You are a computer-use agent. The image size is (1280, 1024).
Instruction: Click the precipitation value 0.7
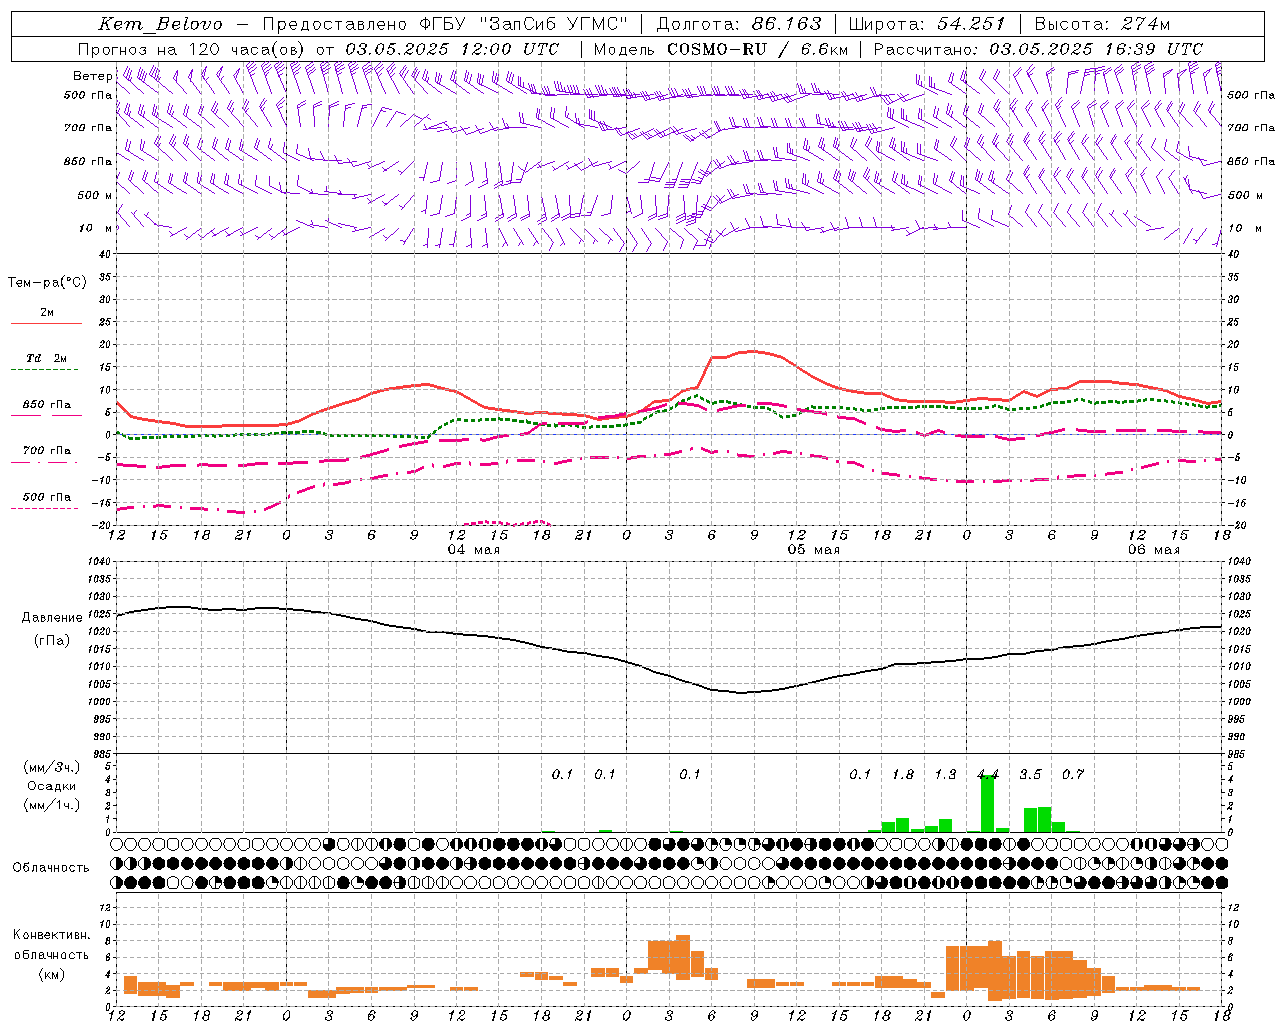pyautogui.click(x=1073, y=775)
